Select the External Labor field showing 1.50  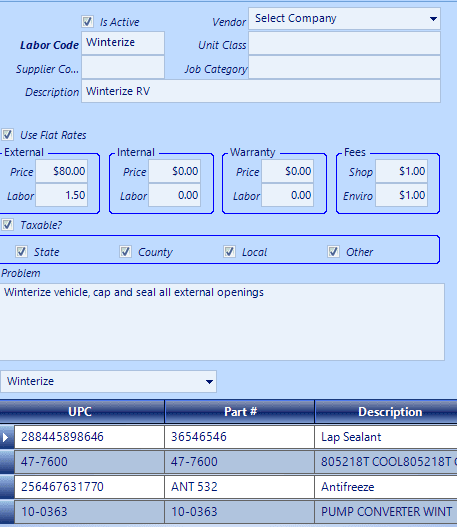coord(62,195)
